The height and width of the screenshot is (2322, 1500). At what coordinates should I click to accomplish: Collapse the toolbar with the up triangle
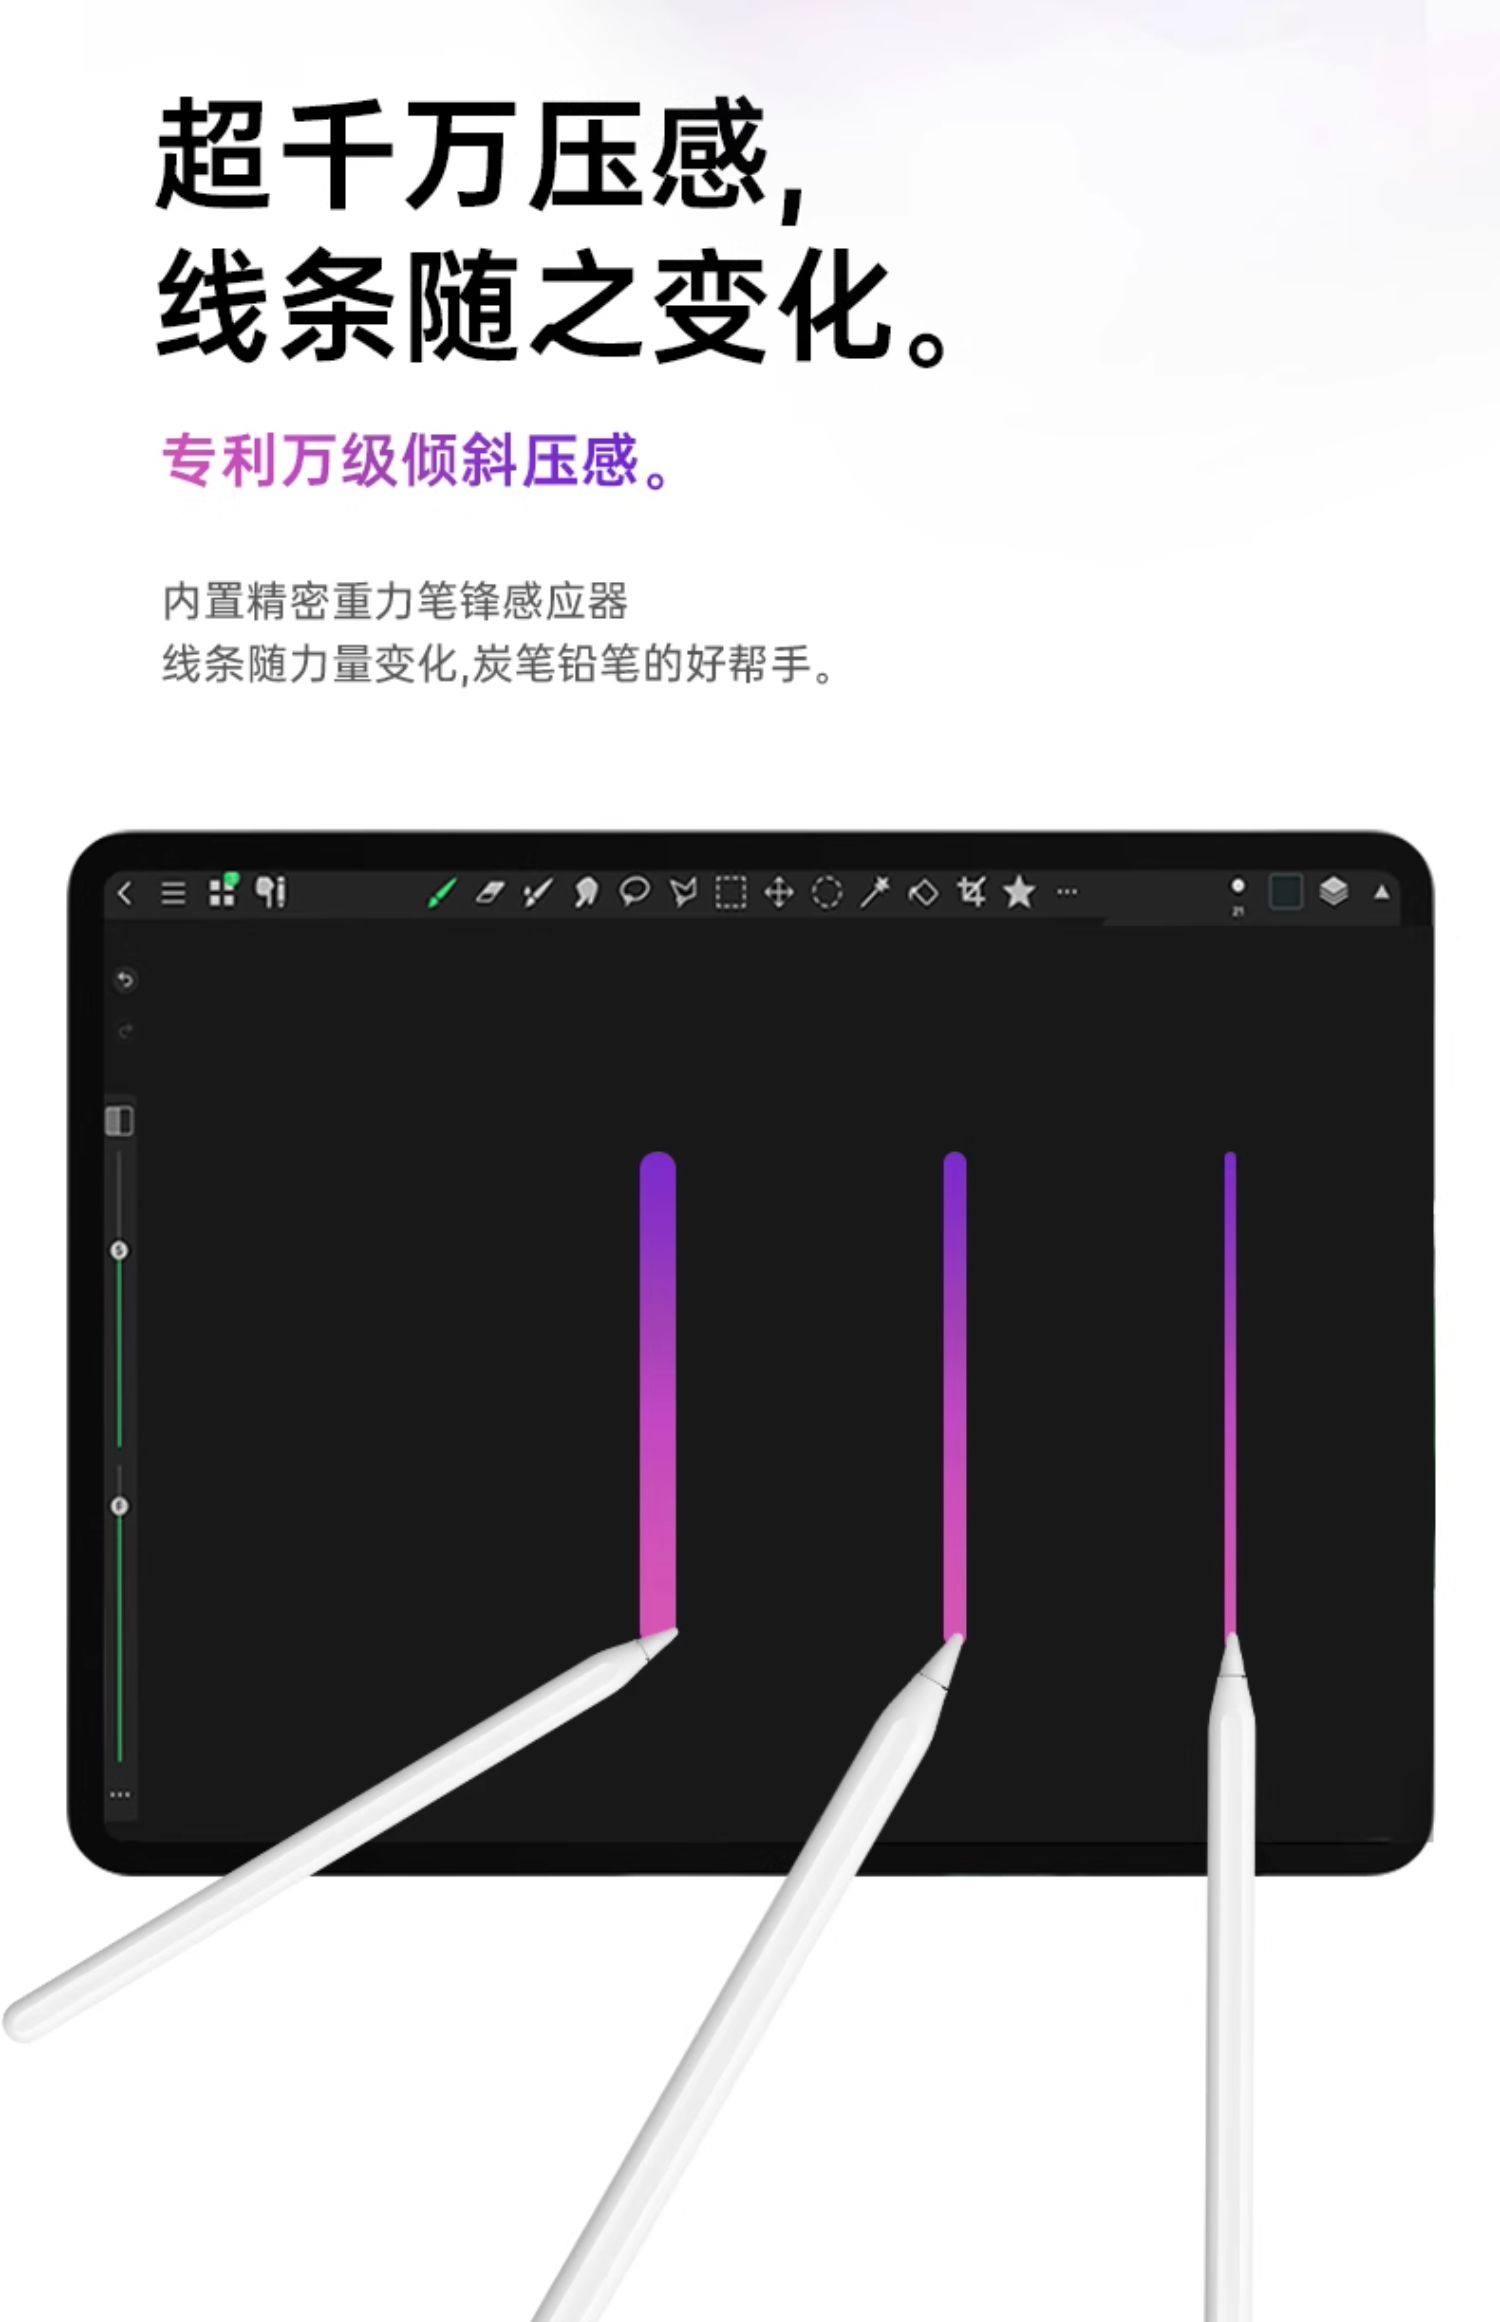coord(1382,892)
